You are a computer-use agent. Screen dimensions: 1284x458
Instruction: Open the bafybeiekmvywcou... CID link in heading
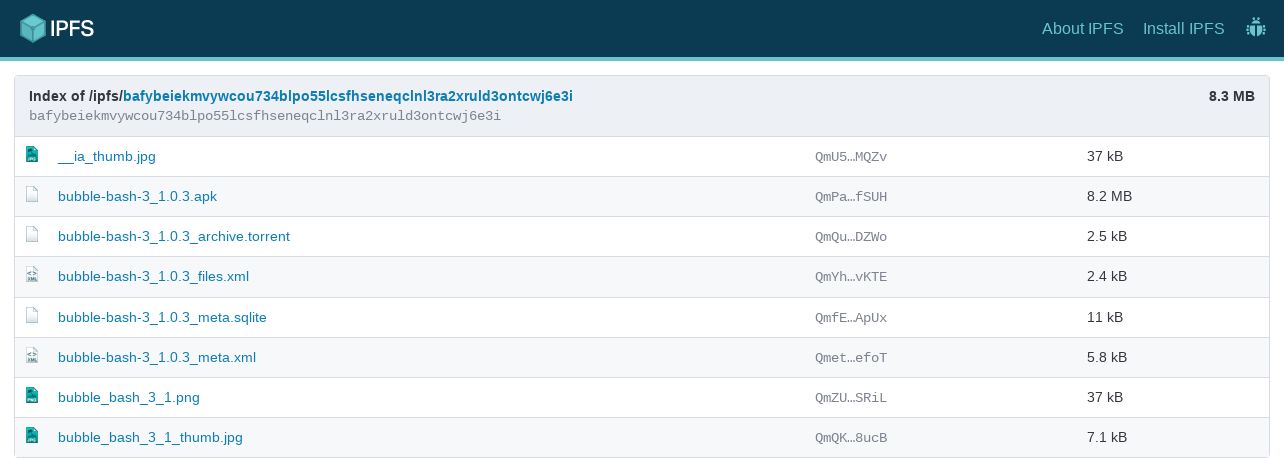(x=348, y=96)
